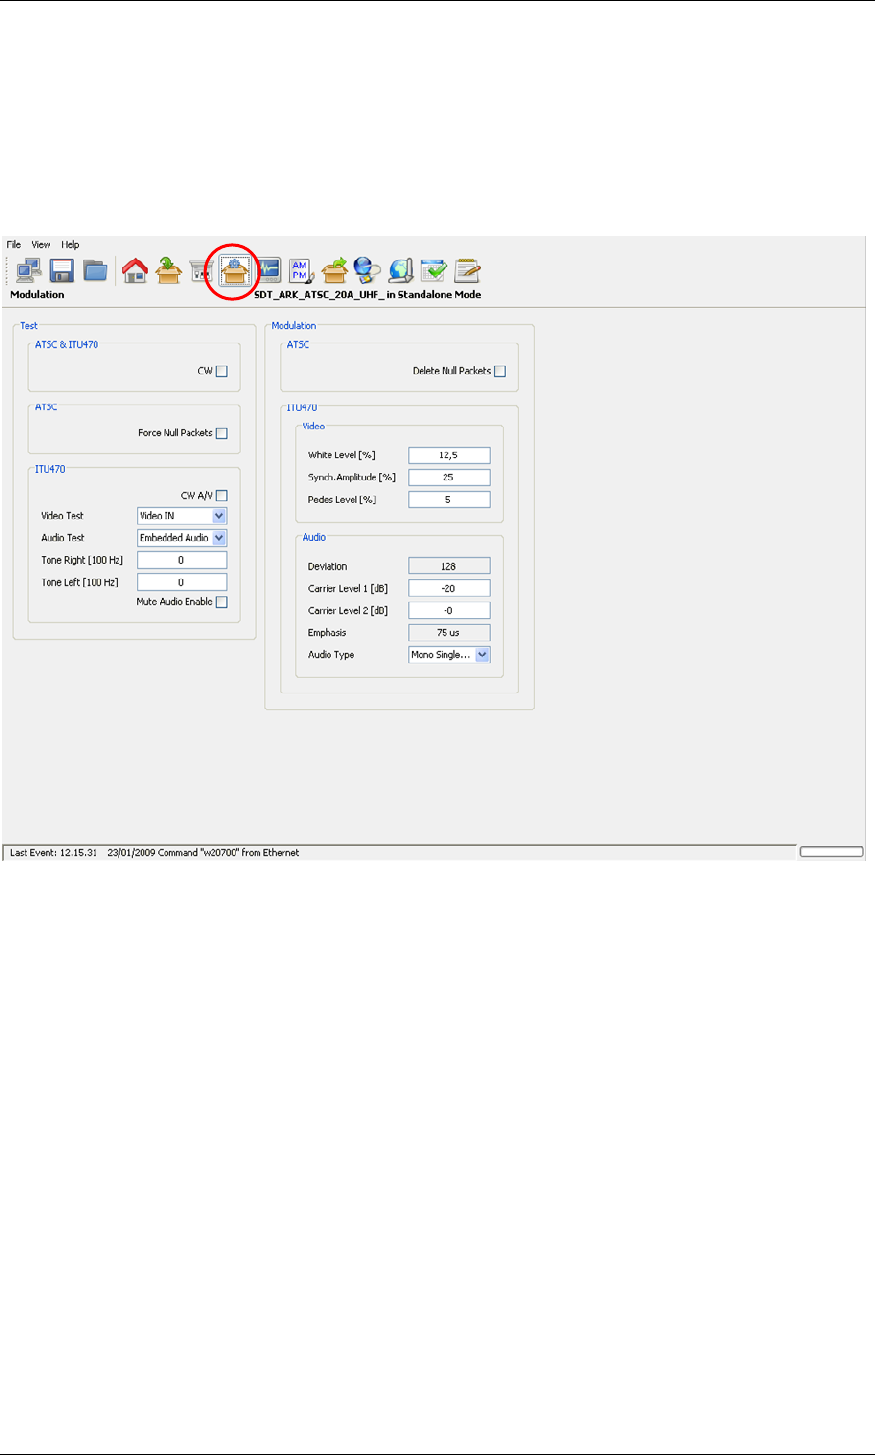Open the File menu

pyautogui.click(x=14, y=244)
